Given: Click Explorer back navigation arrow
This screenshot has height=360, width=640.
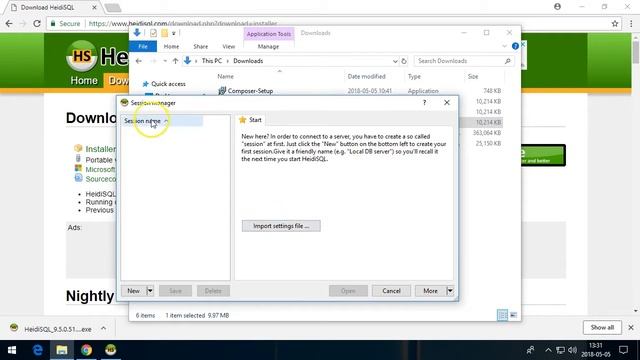Looking at the screenshot, I should click(139, 61).
